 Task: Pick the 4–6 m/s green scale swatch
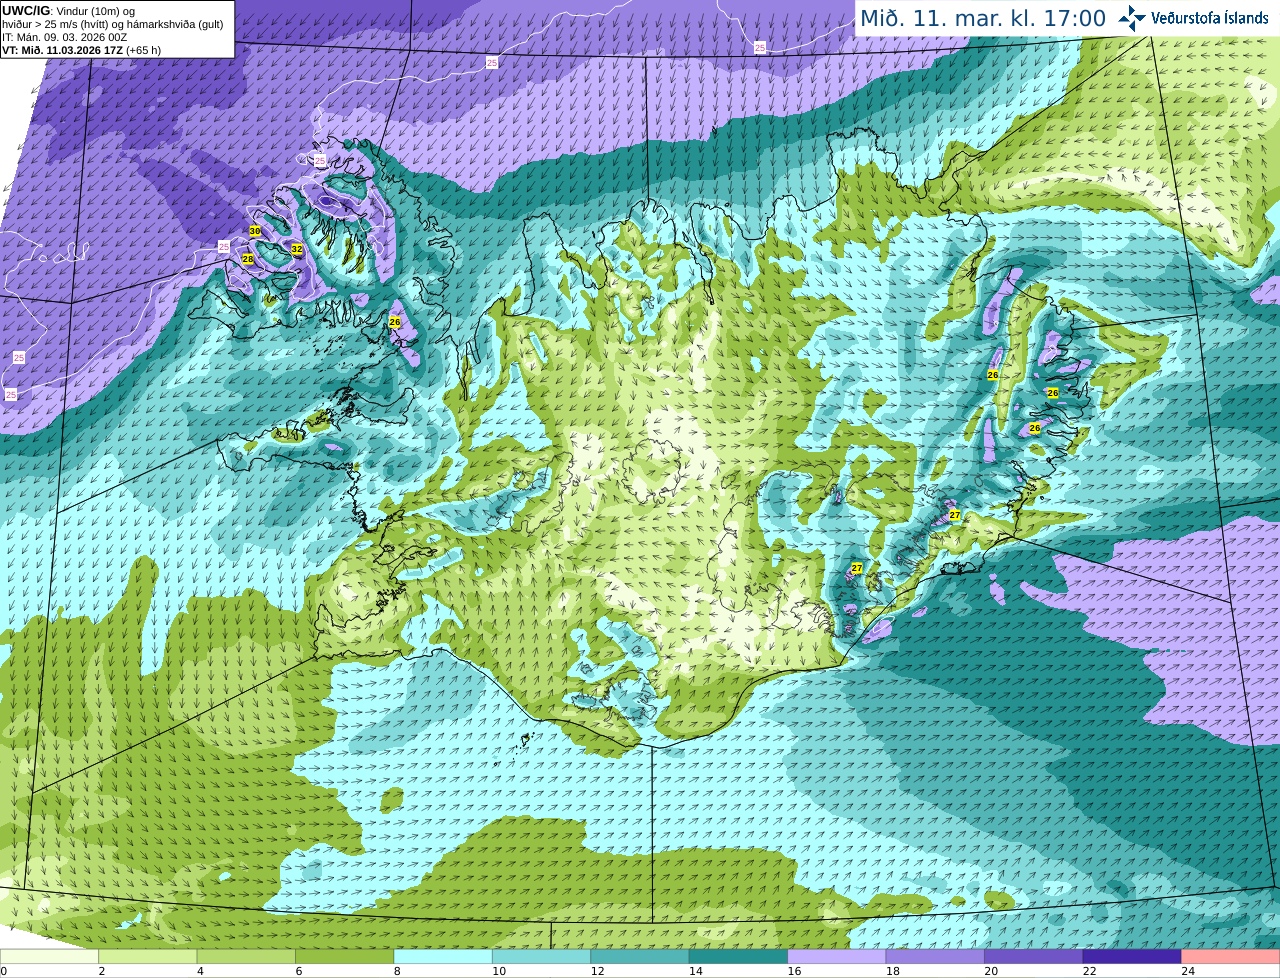click(246, 957)
